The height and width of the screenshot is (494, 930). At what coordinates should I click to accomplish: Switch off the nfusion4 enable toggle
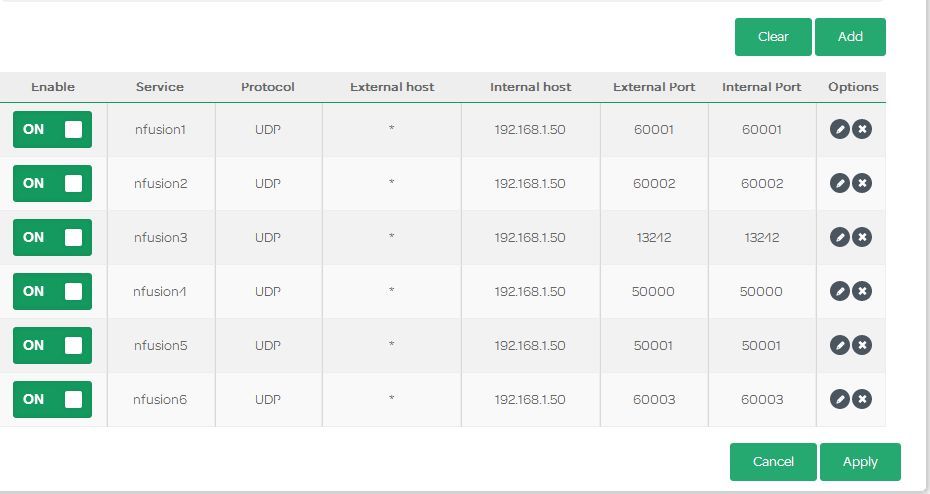pos(52,291)
